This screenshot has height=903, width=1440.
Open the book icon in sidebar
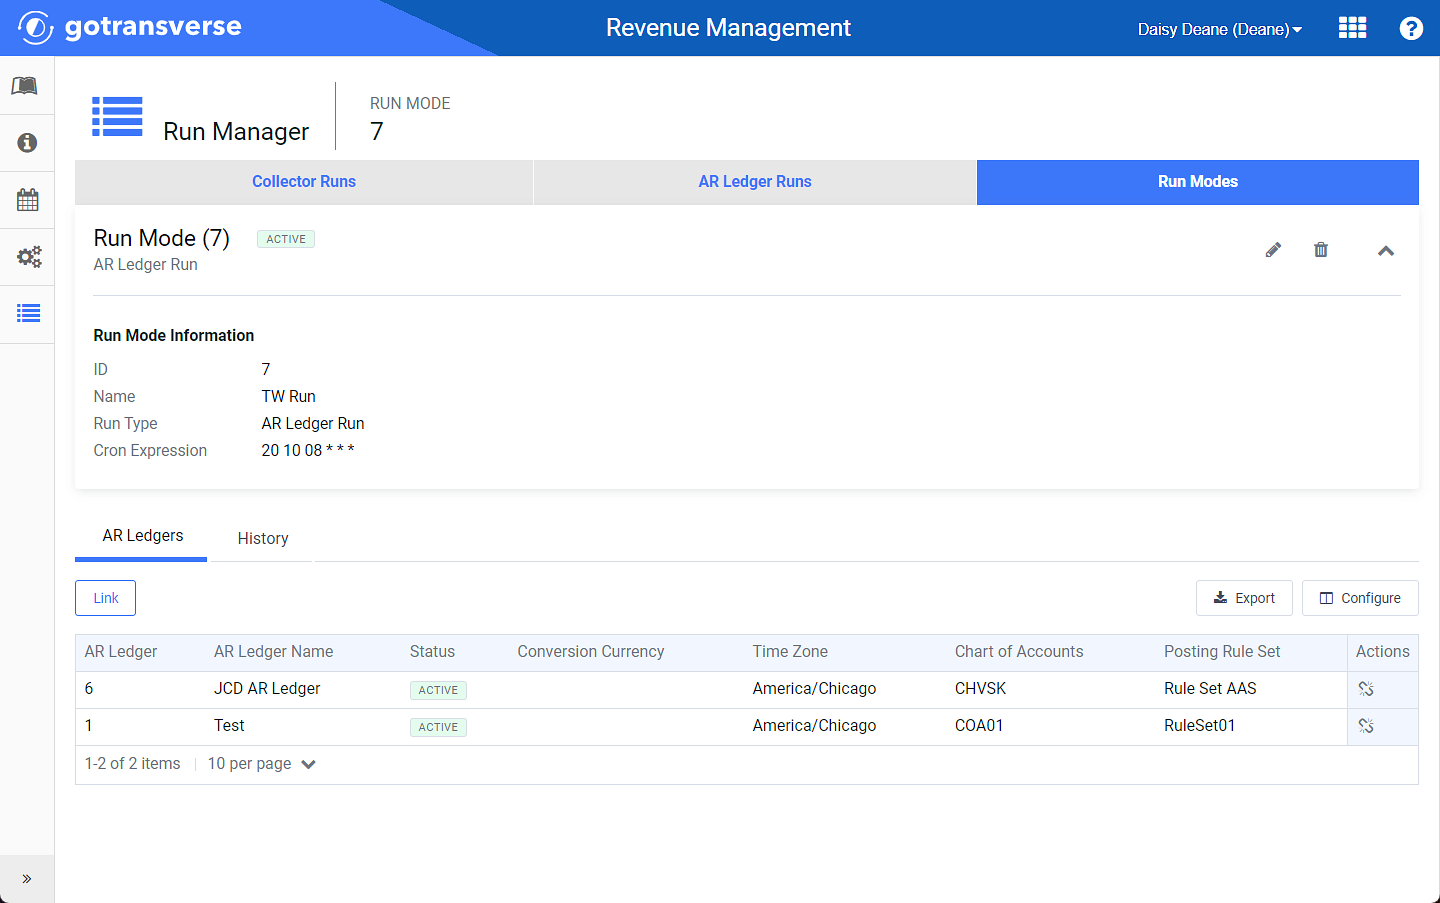pos(27,86)
